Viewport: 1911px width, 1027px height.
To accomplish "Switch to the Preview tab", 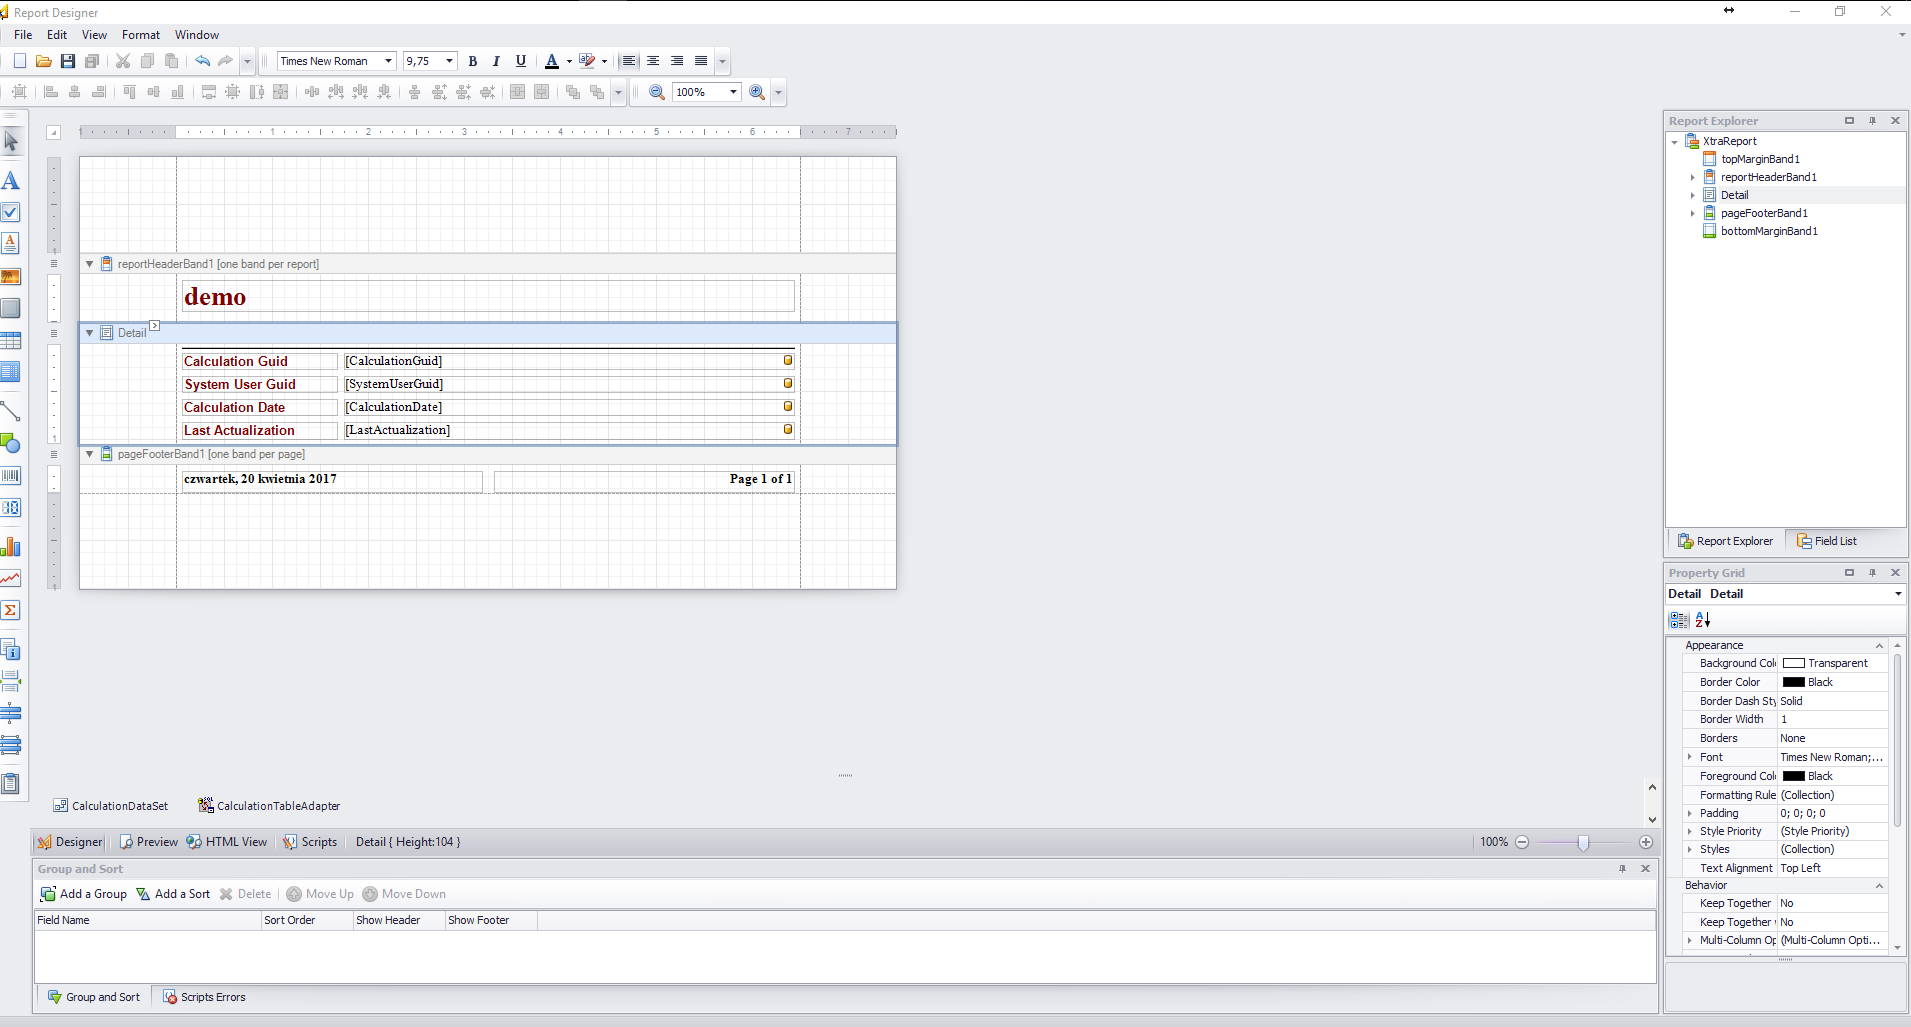I will pos(148,842).
